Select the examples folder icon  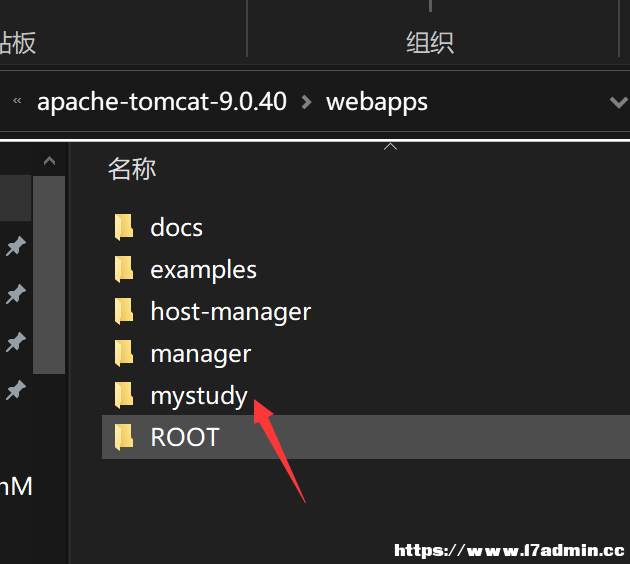click(x=124, y=269)
